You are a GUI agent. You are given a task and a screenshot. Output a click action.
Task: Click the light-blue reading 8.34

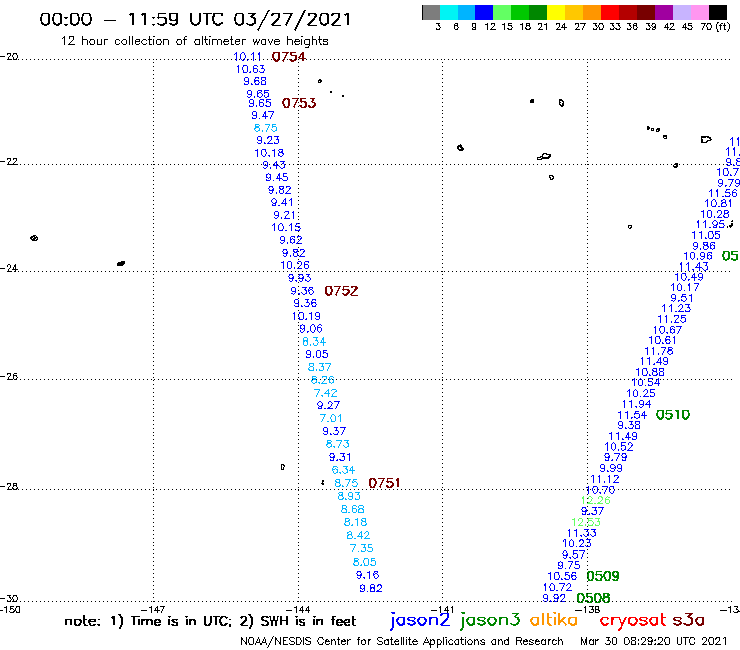(314, 342)
